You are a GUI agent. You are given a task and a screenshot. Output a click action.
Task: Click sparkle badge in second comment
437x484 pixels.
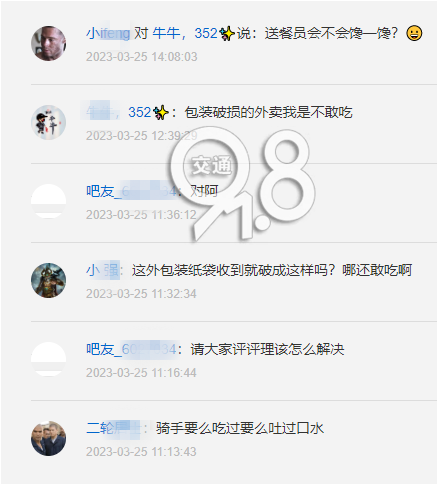(161, 113)
